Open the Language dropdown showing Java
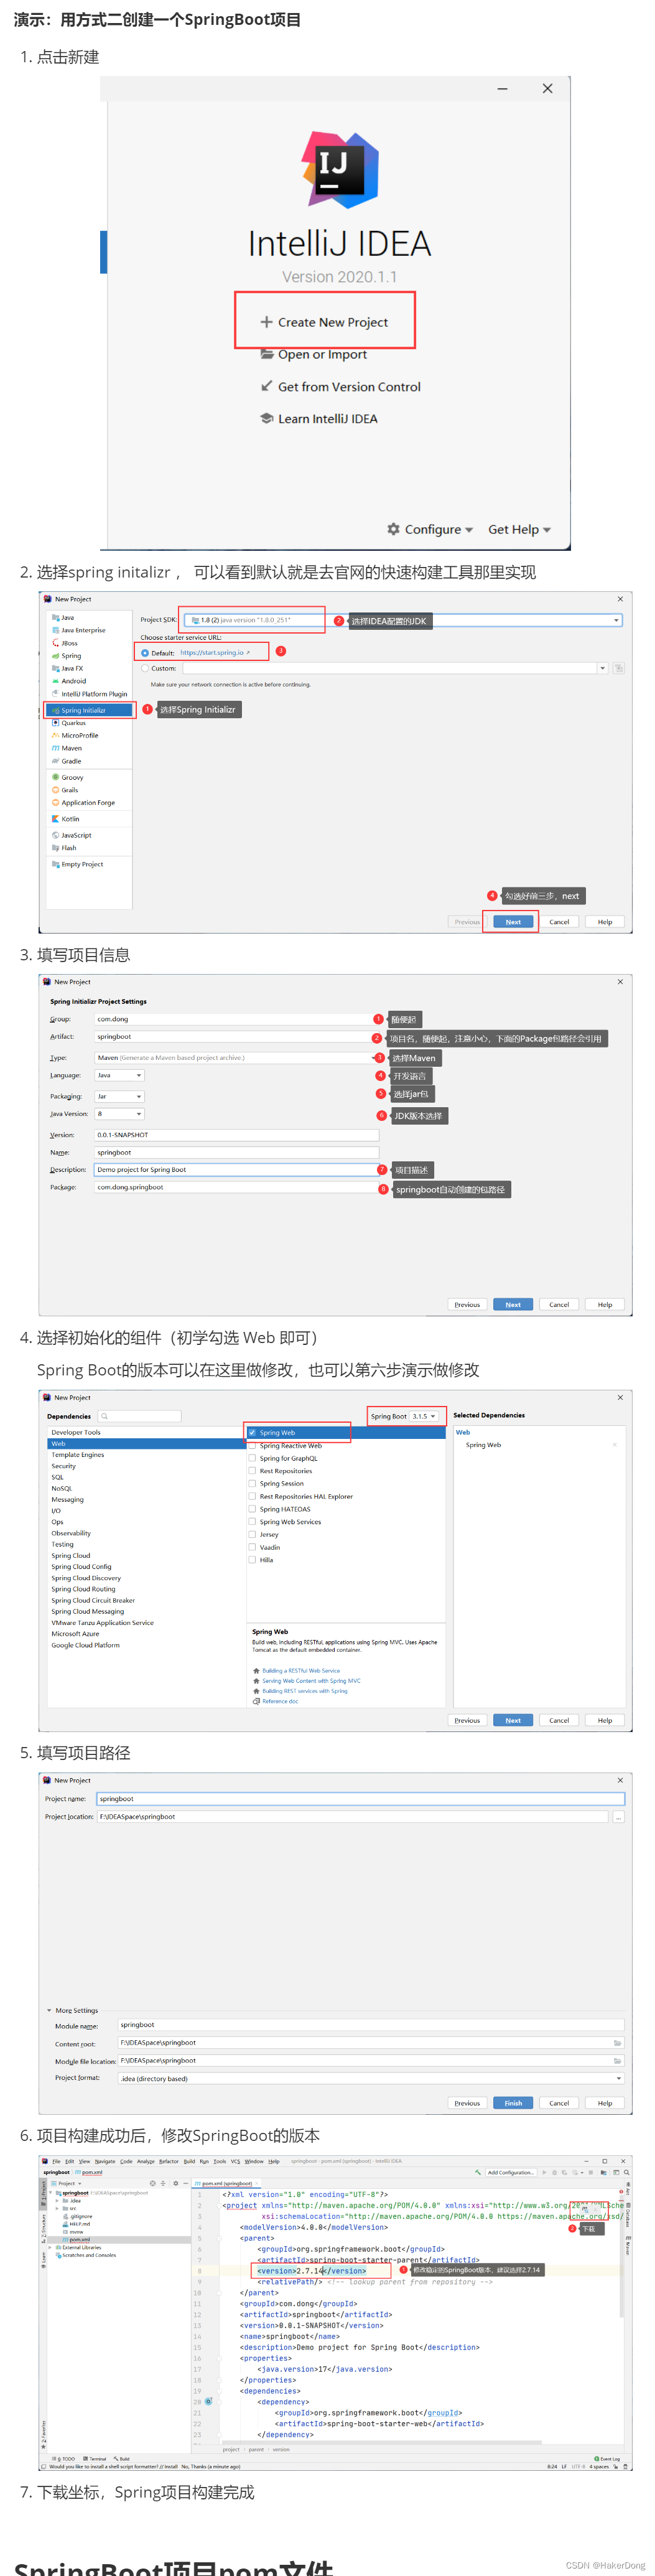 point(119,1076)
